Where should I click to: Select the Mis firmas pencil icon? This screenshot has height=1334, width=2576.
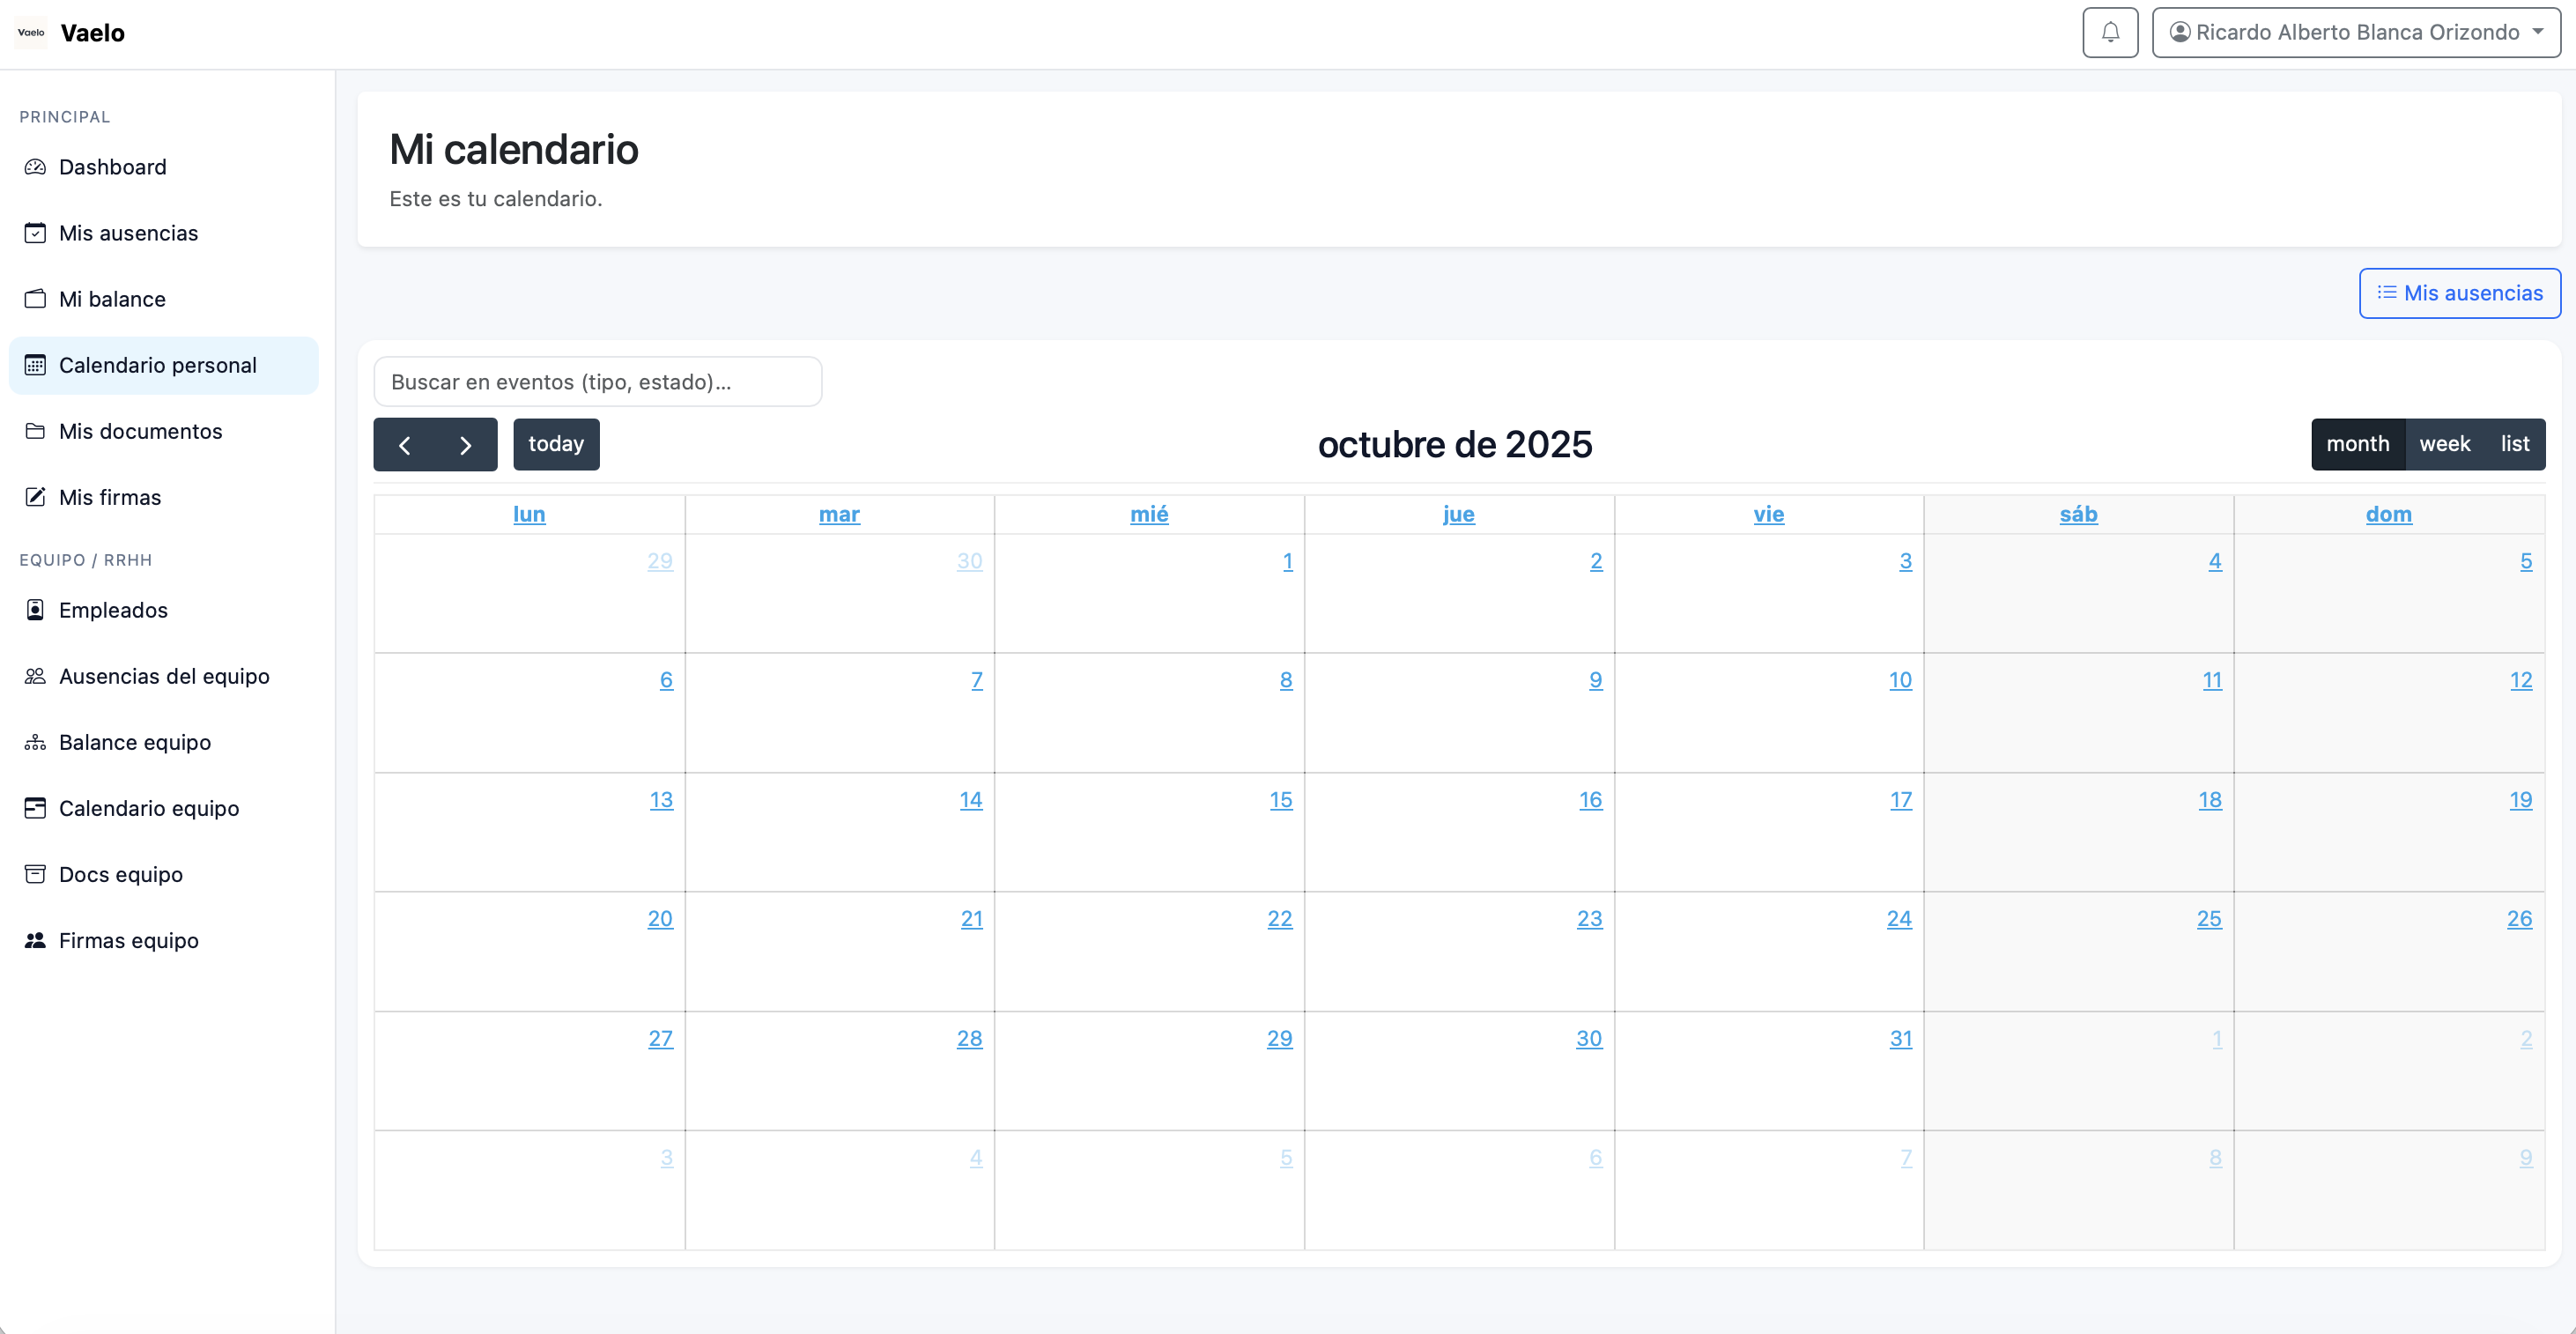(35, 497)
